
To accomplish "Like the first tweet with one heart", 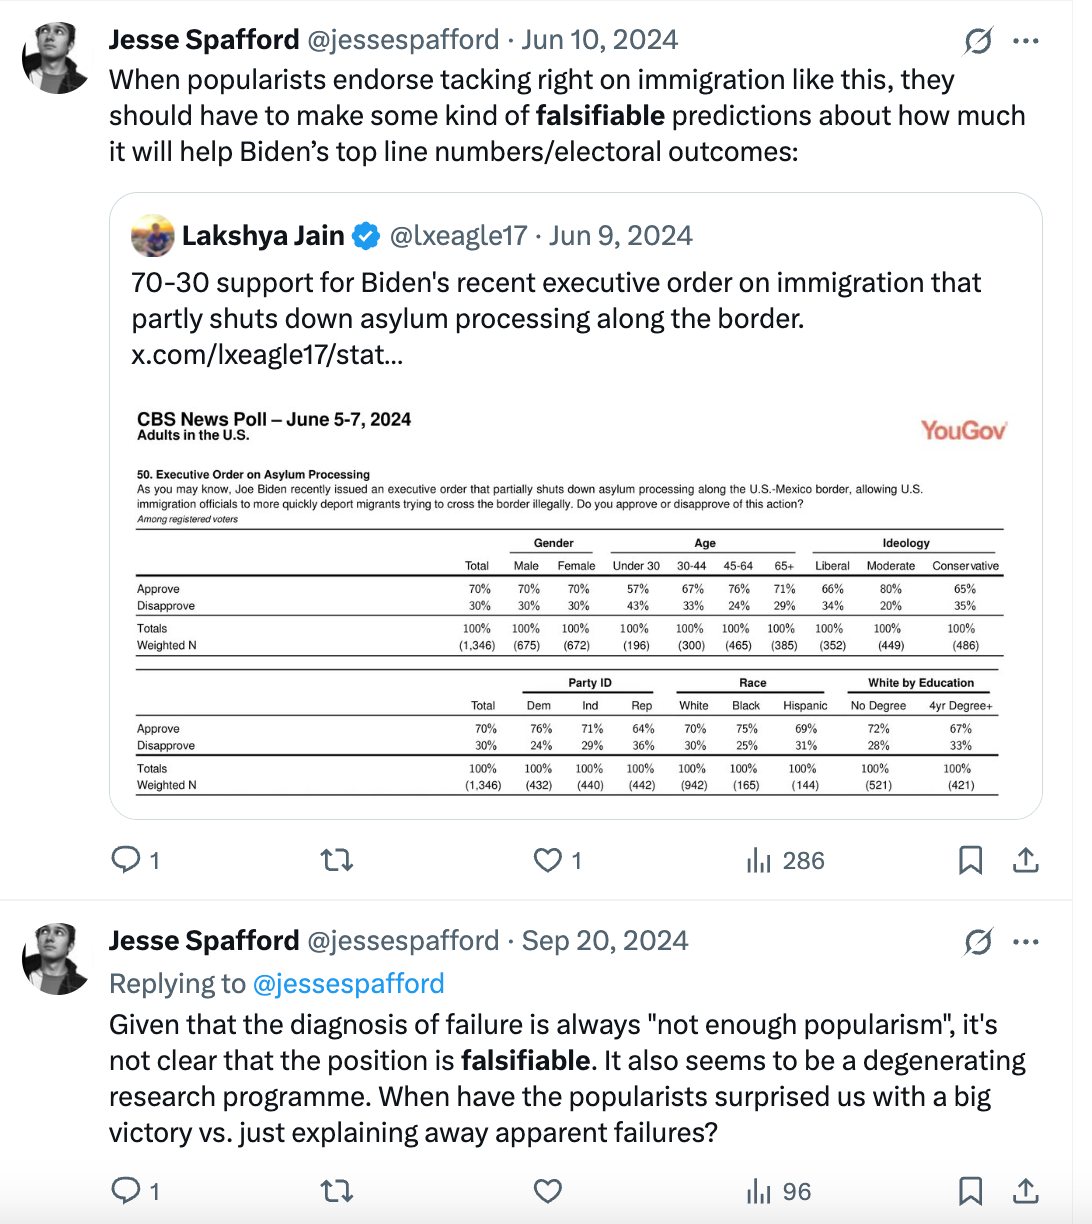I will [548, 860].
